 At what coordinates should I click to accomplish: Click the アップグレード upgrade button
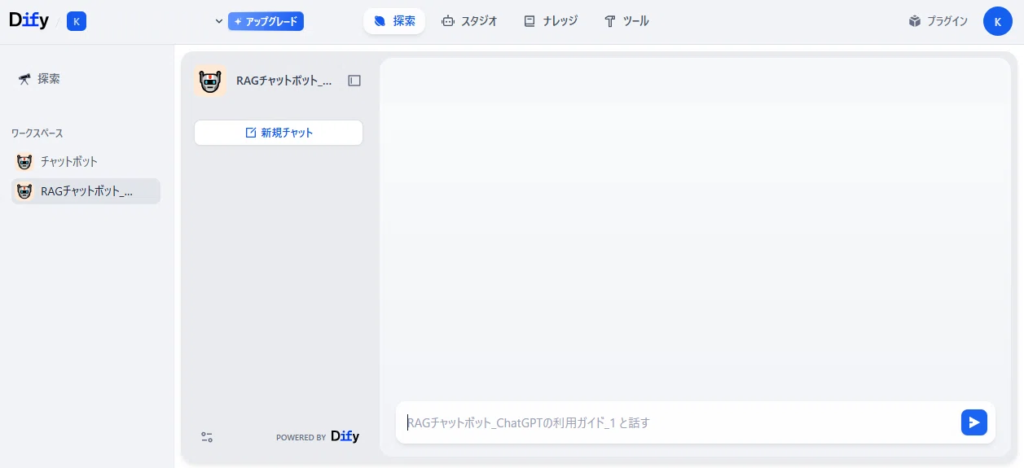click(x=266, y=22)
